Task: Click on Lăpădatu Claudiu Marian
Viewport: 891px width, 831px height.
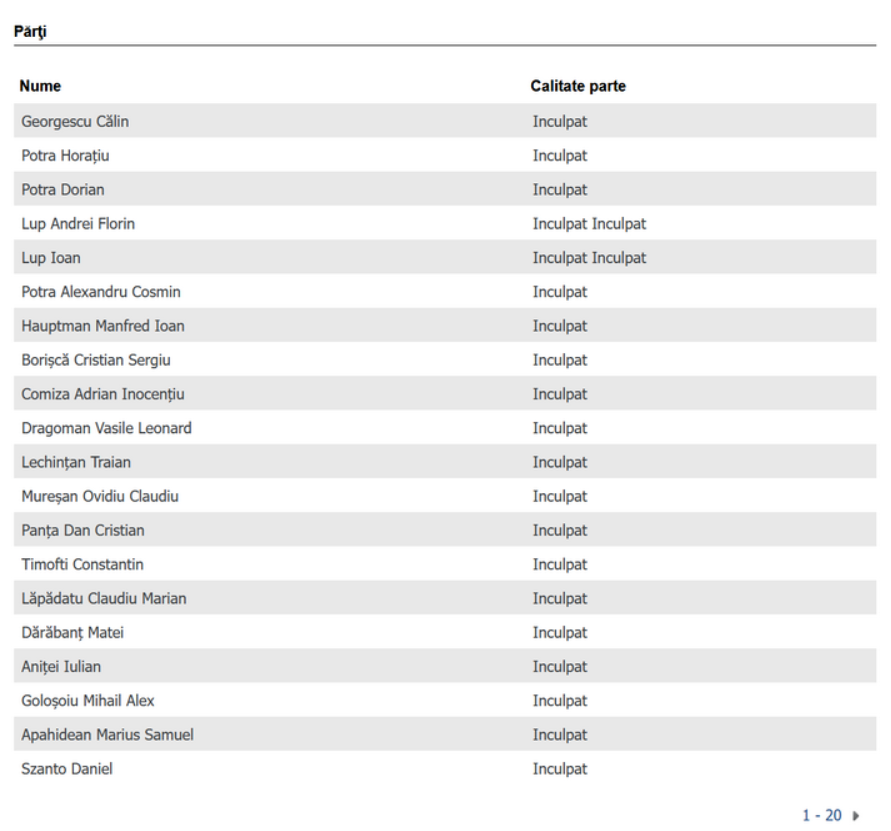Action: 104,598
